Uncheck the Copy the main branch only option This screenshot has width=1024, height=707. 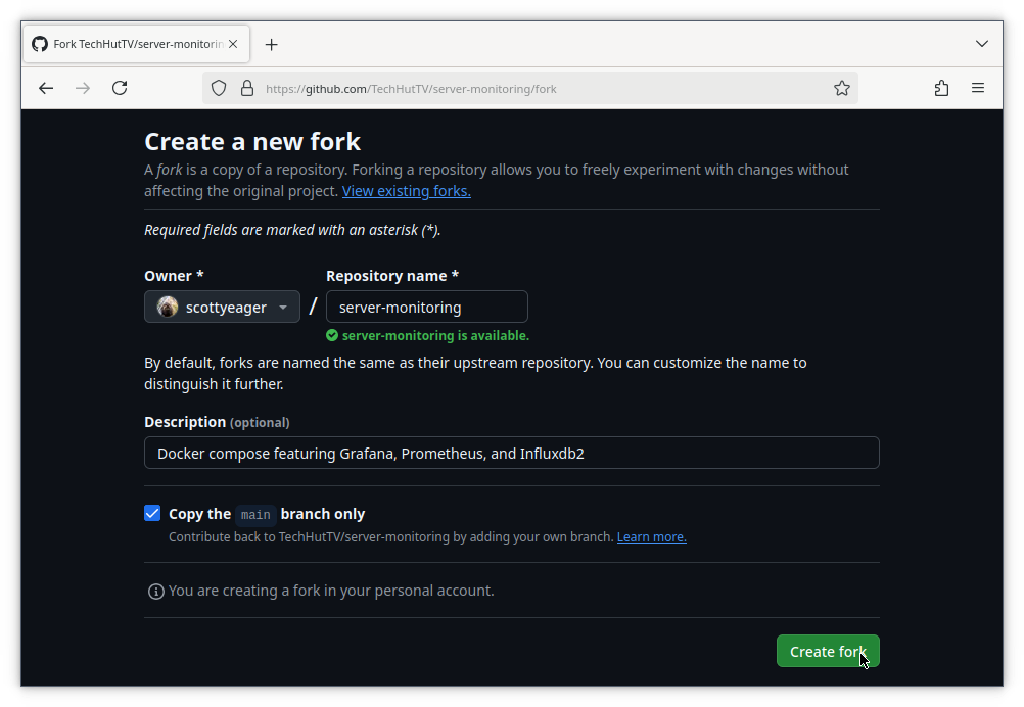(x=152, y=513)
